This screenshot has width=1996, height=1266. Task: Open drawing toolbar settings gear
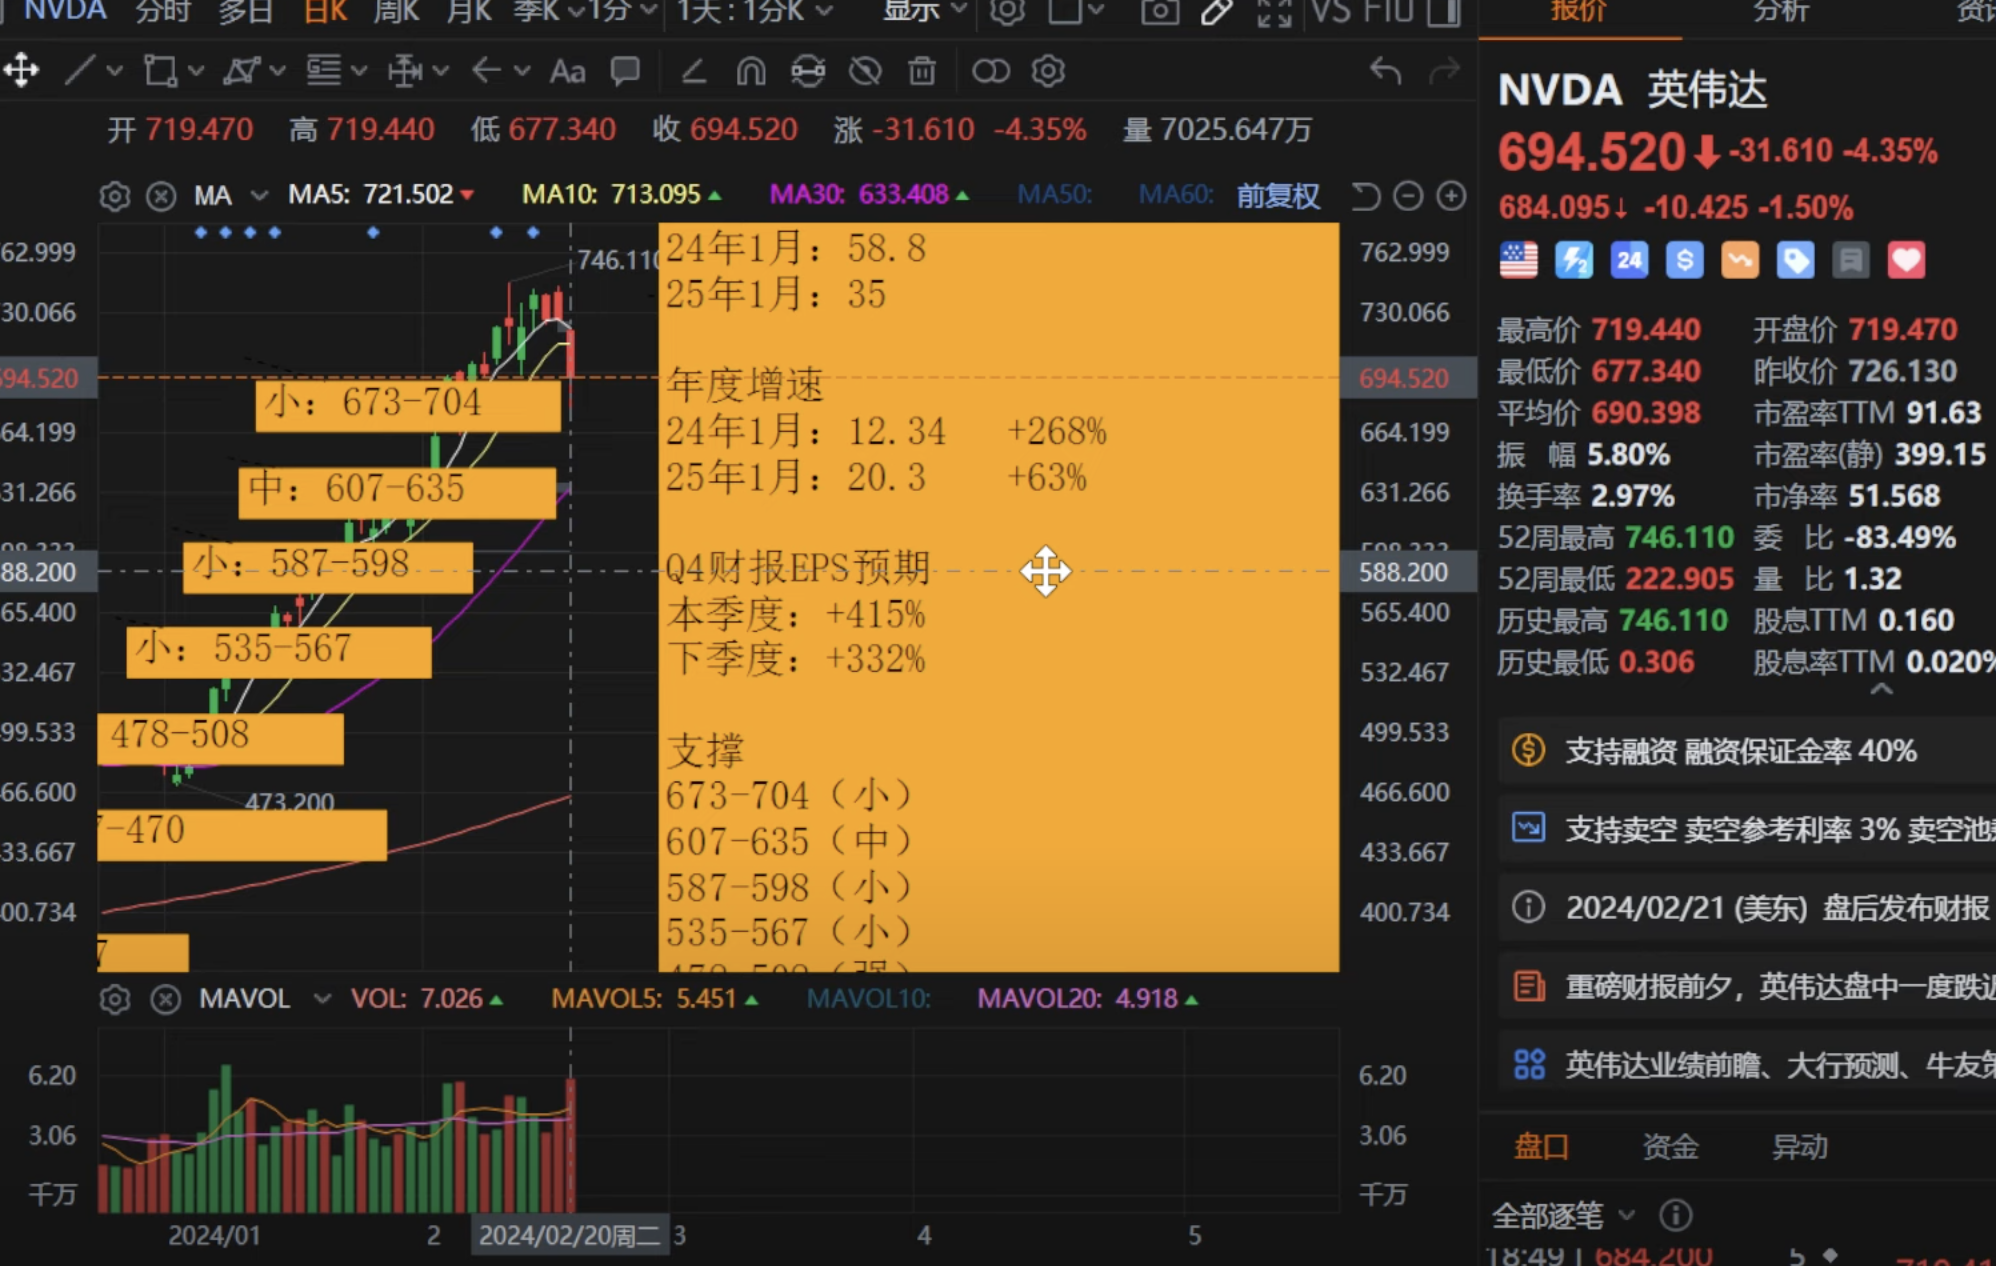pyautogui.click(x=1048, y=71)
